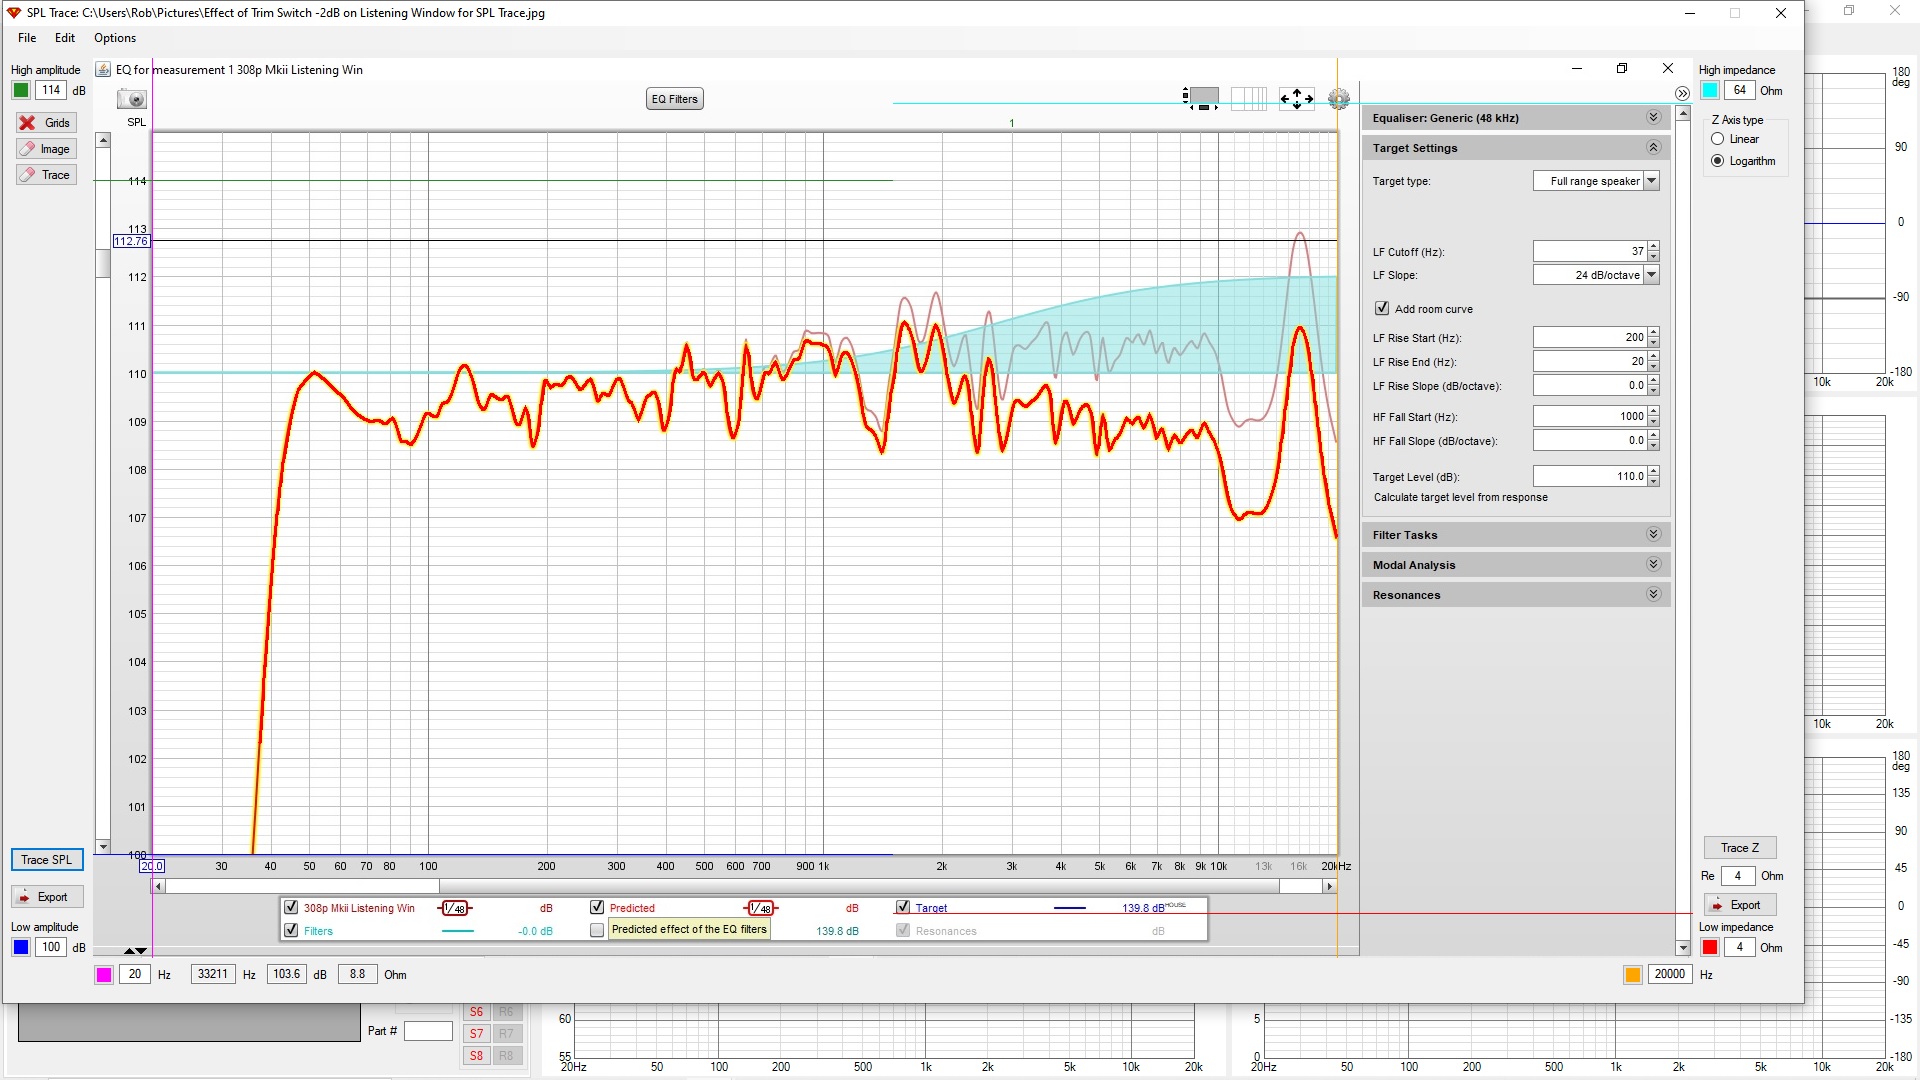The height and width of the screenshot is (1080, 1920).
Task: Open the LF Slope dropdown
Action: [x=1652, y=275]
